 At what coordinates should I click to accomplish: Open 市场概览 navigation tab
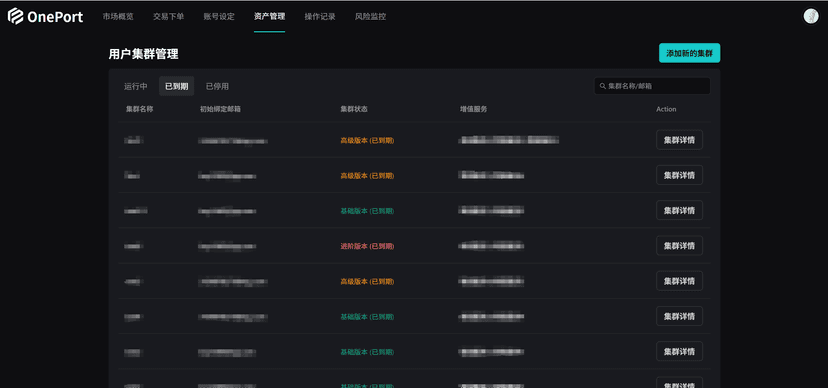coord(118,16)
